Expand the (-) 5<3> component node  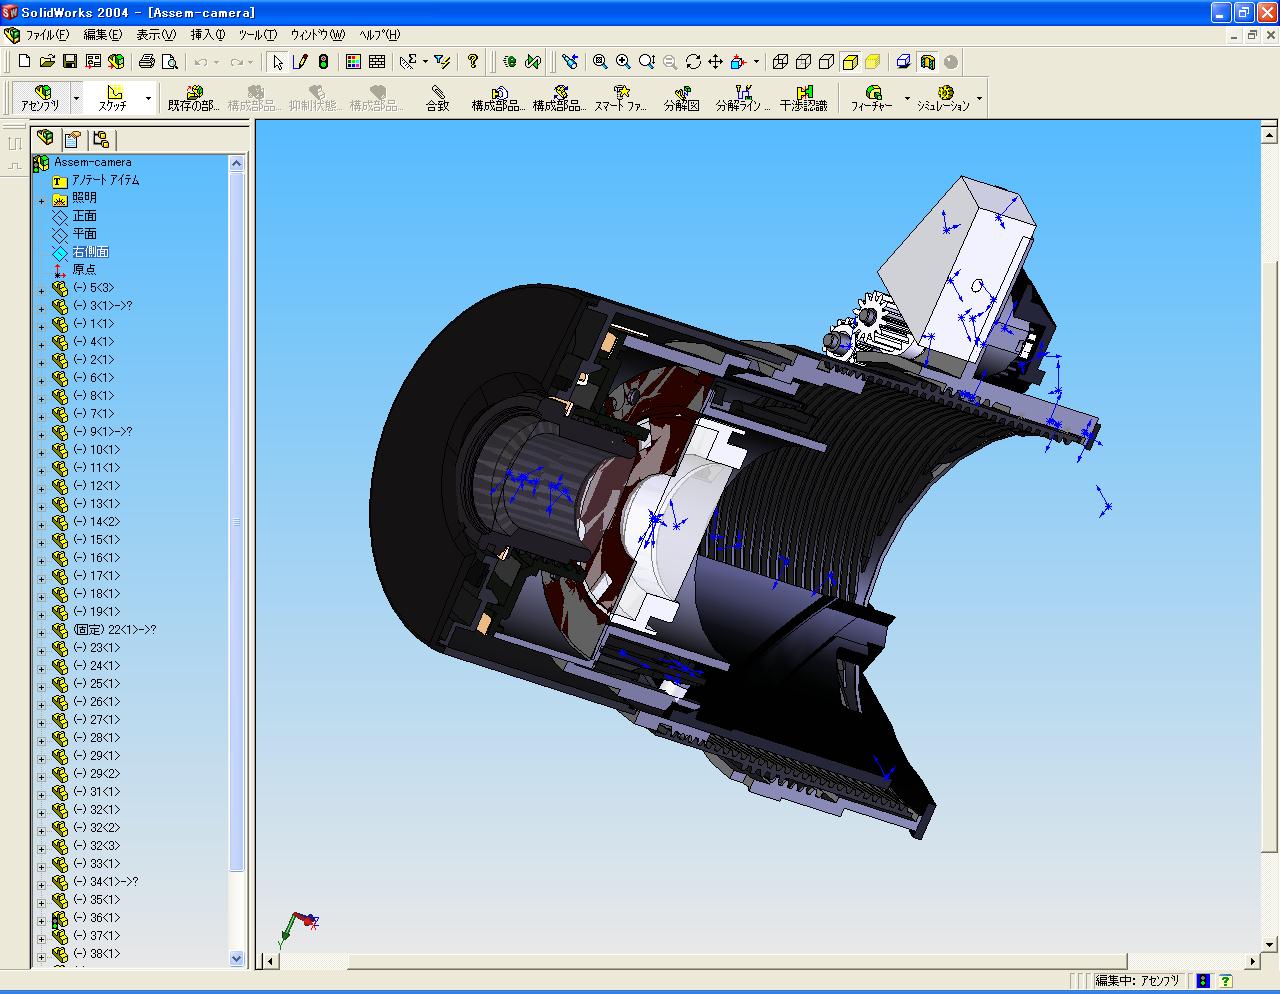click(42, 290)
